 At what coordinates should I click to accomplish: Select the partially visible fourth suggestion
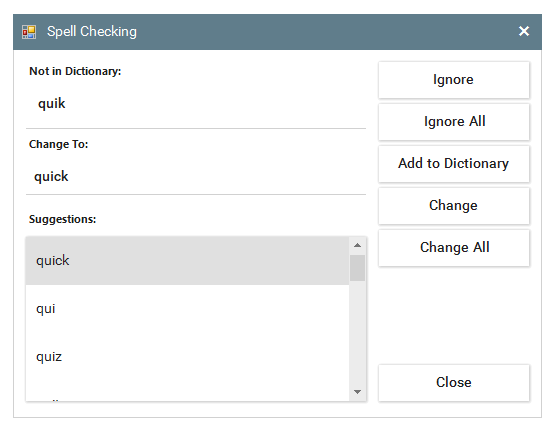187,391
